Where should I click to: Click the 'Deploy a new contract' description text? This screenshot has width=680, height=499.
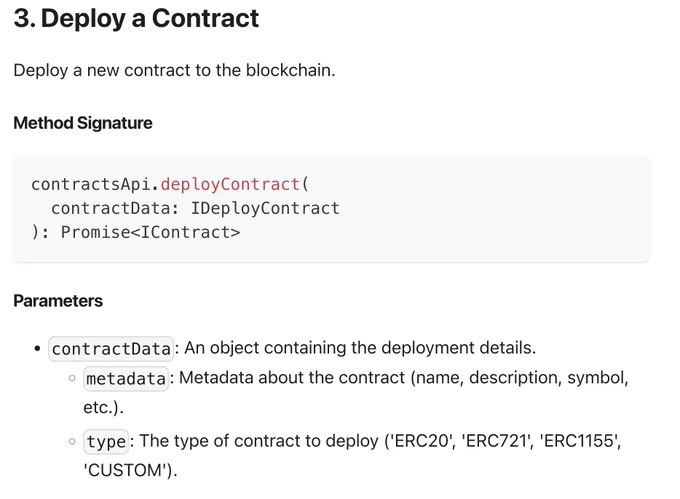click(x=174, y=70)
